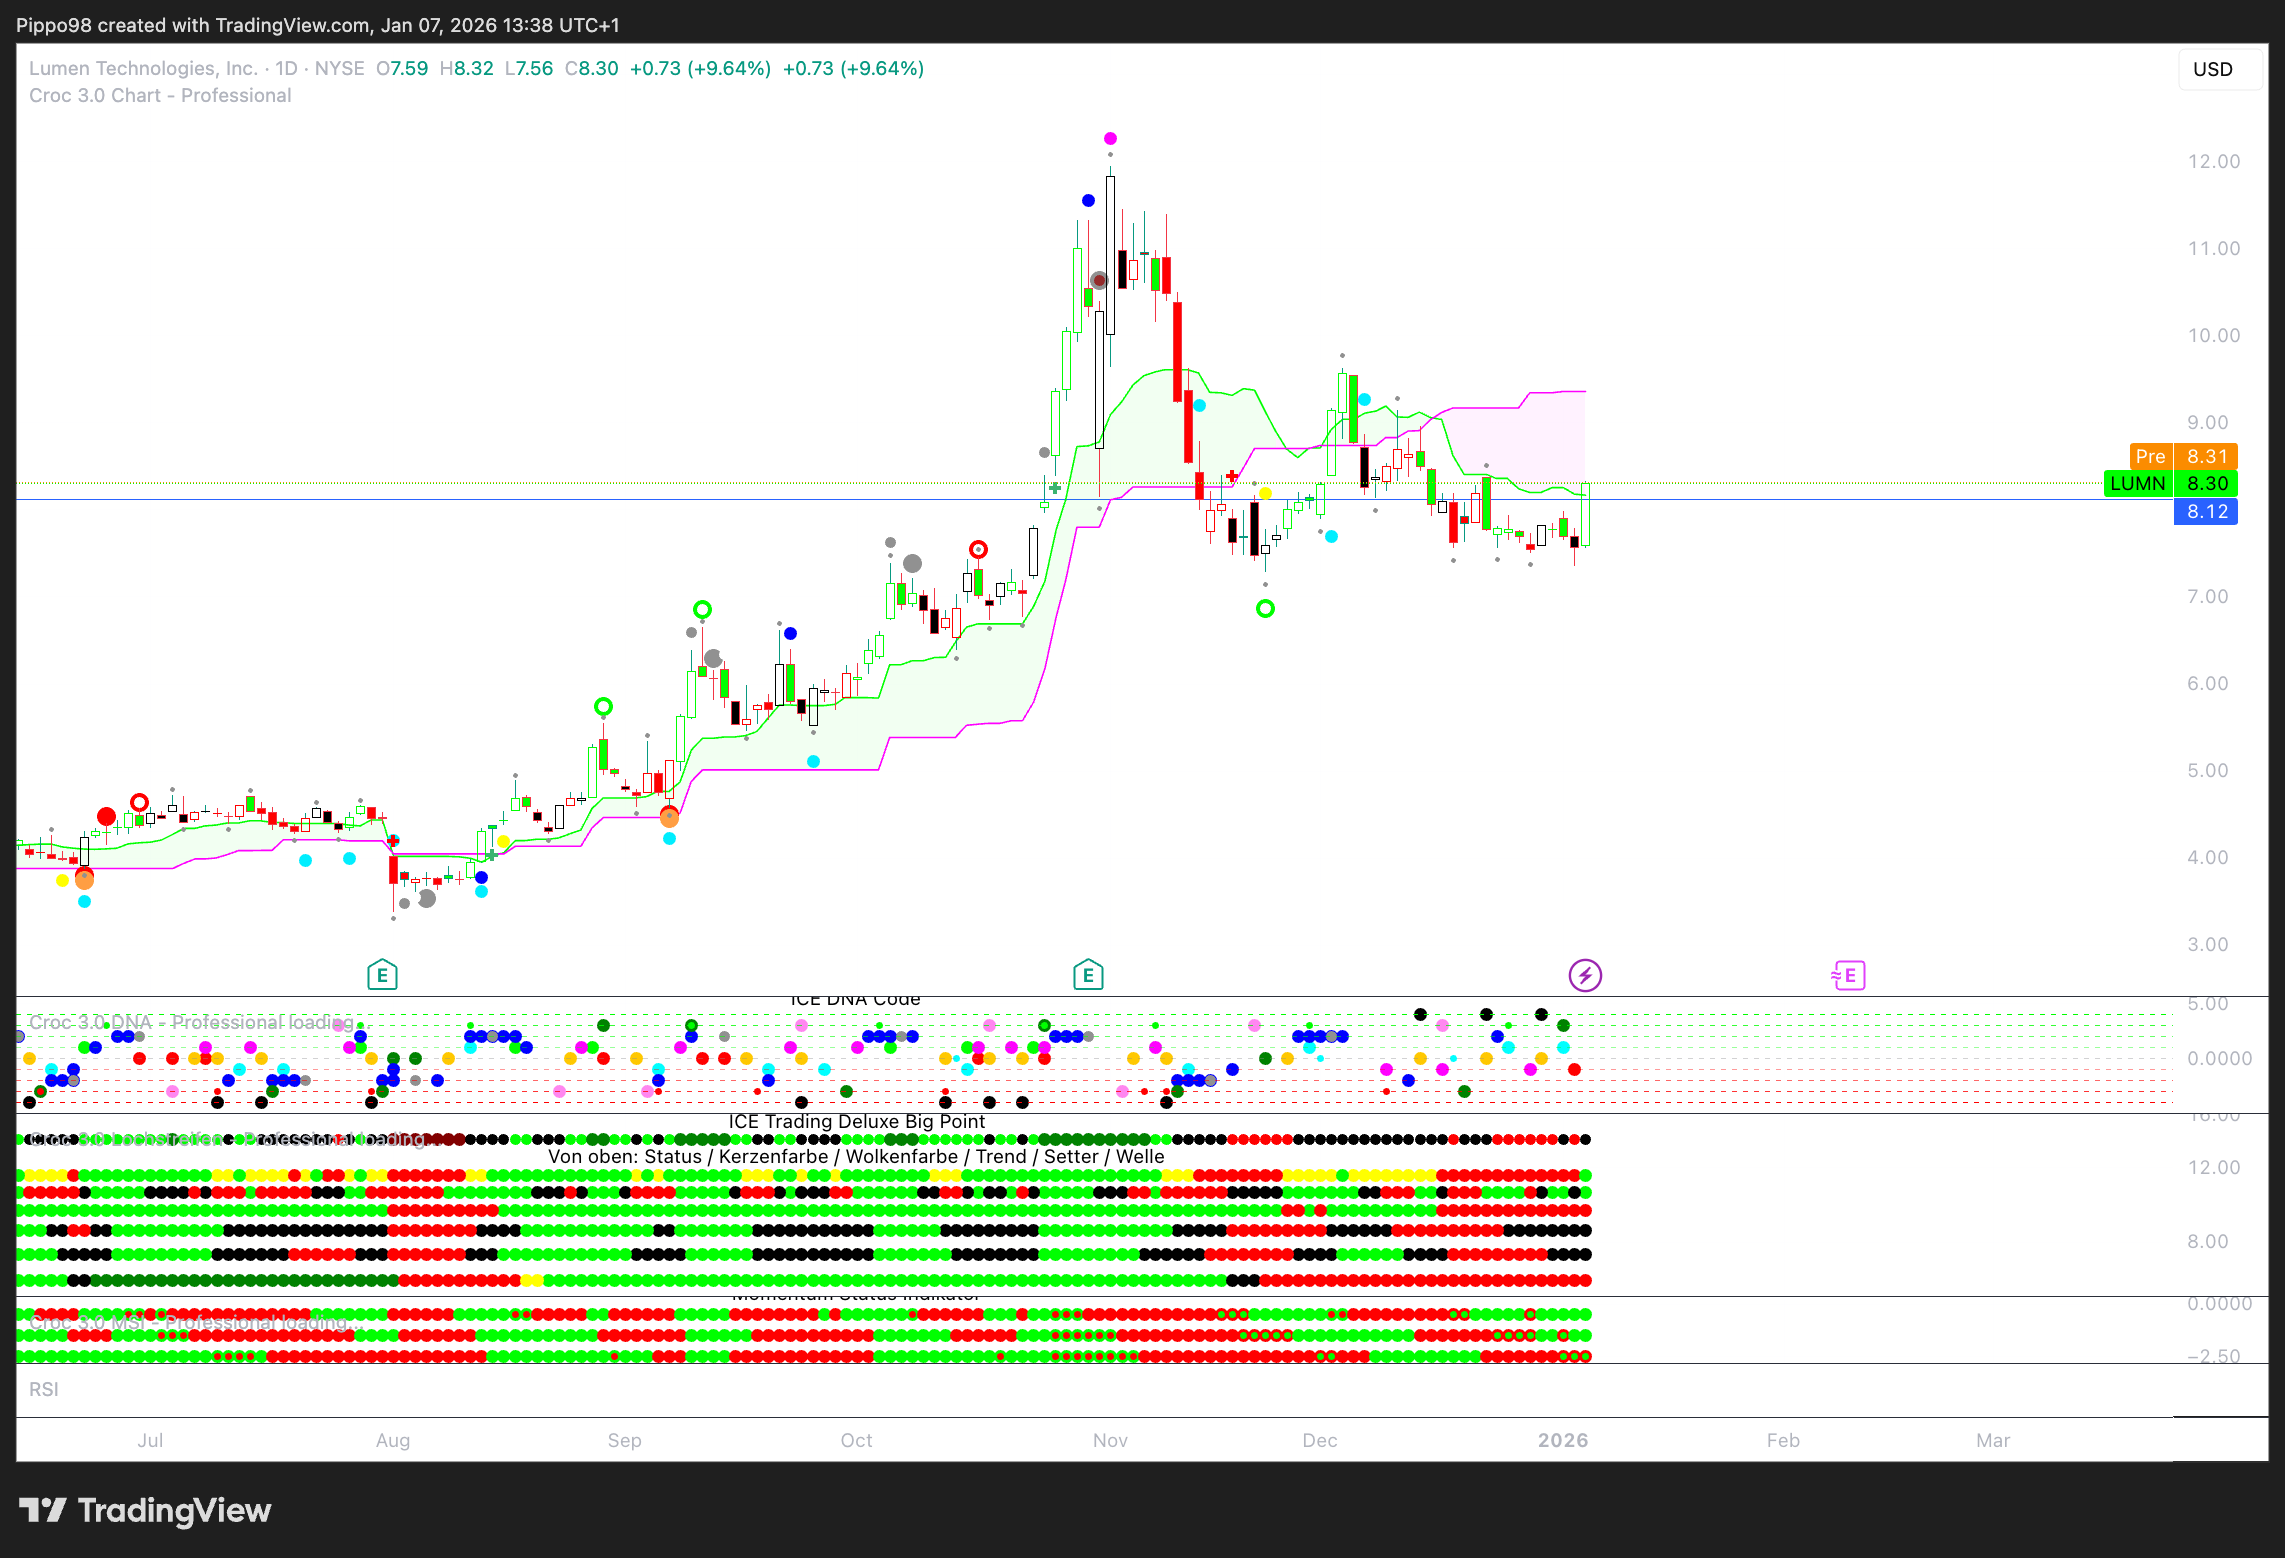Click the Croc 3.0 MSI indicator label

click(x=190, y=1323)
